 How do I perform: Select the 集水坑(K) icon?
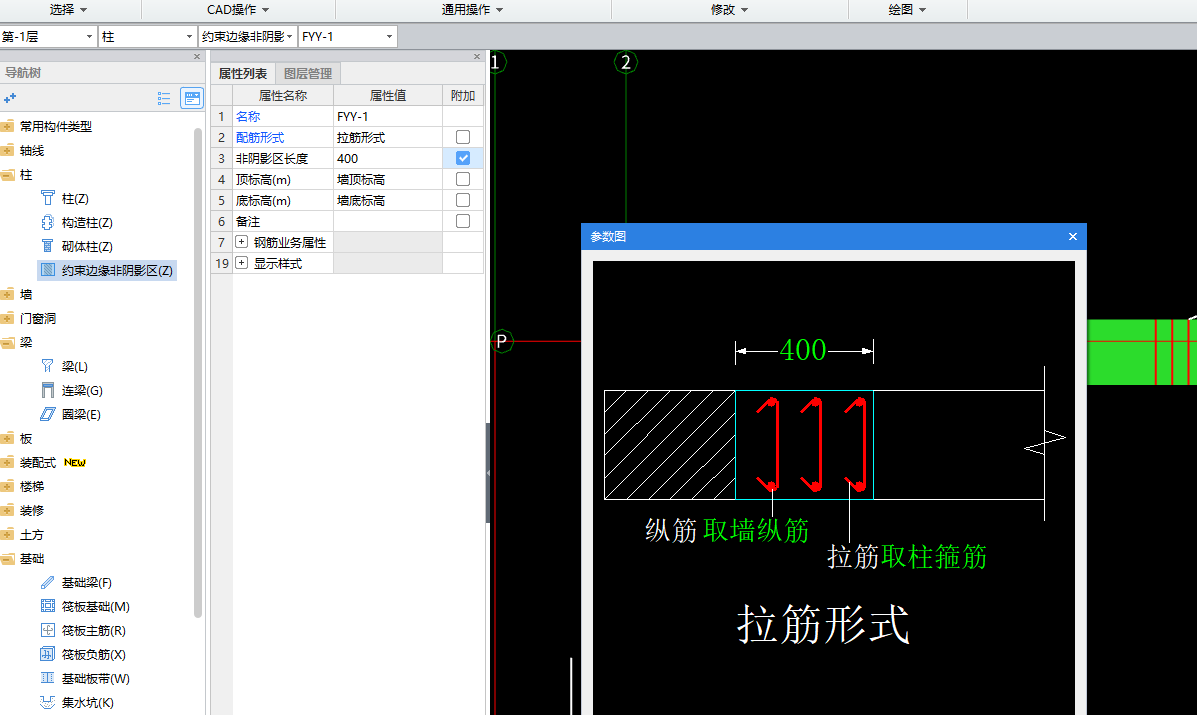coord(47,702)
